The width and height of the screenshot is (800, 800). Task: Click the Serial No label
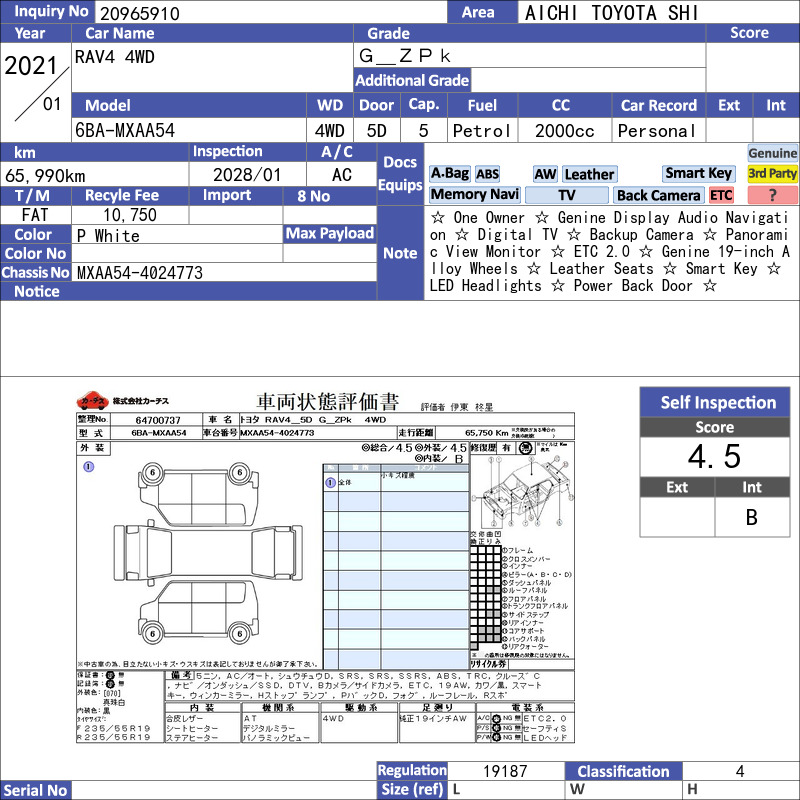[x=36, y=790]
